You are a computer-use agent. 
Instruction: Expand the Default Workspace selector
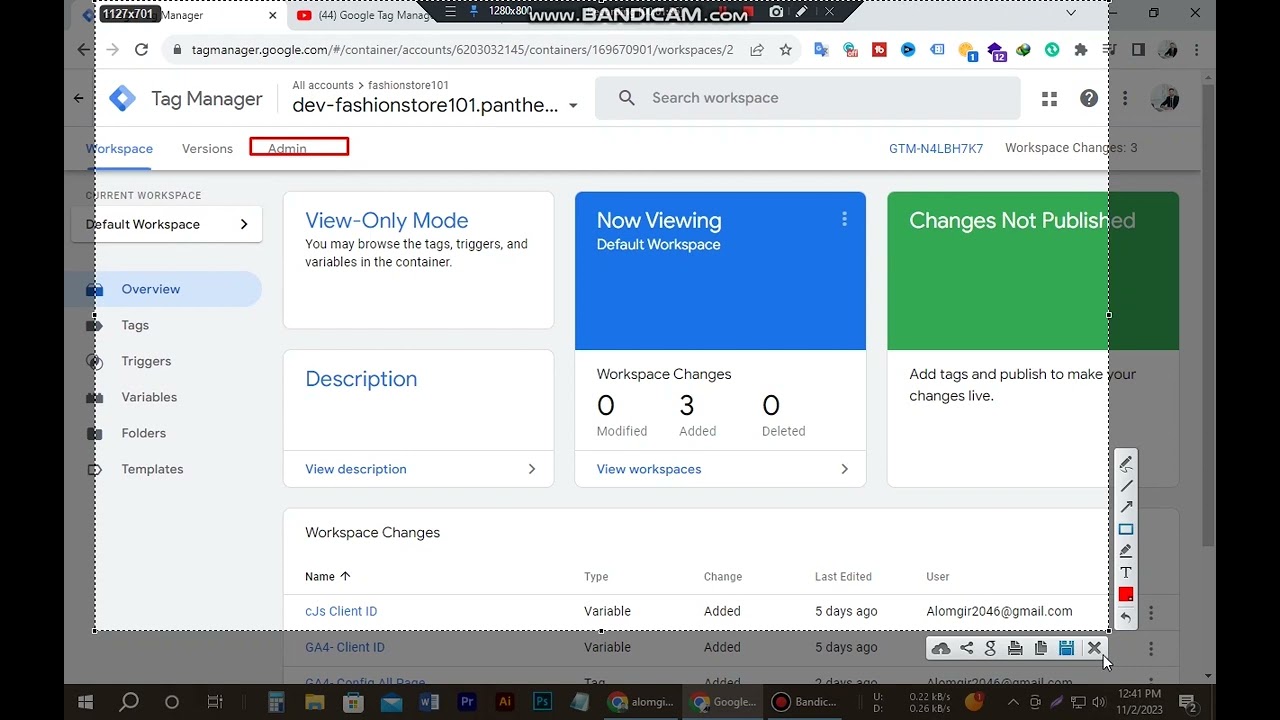(167, 224)
